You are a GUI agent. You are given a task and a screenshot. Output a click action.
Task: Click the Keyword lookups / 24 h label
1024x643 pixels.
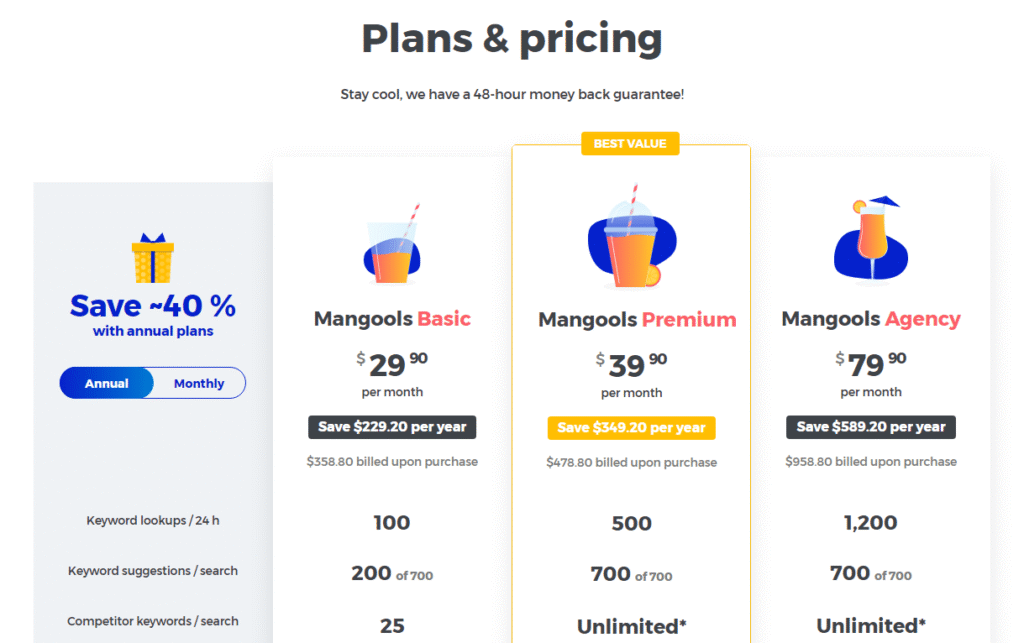point(152,521)
